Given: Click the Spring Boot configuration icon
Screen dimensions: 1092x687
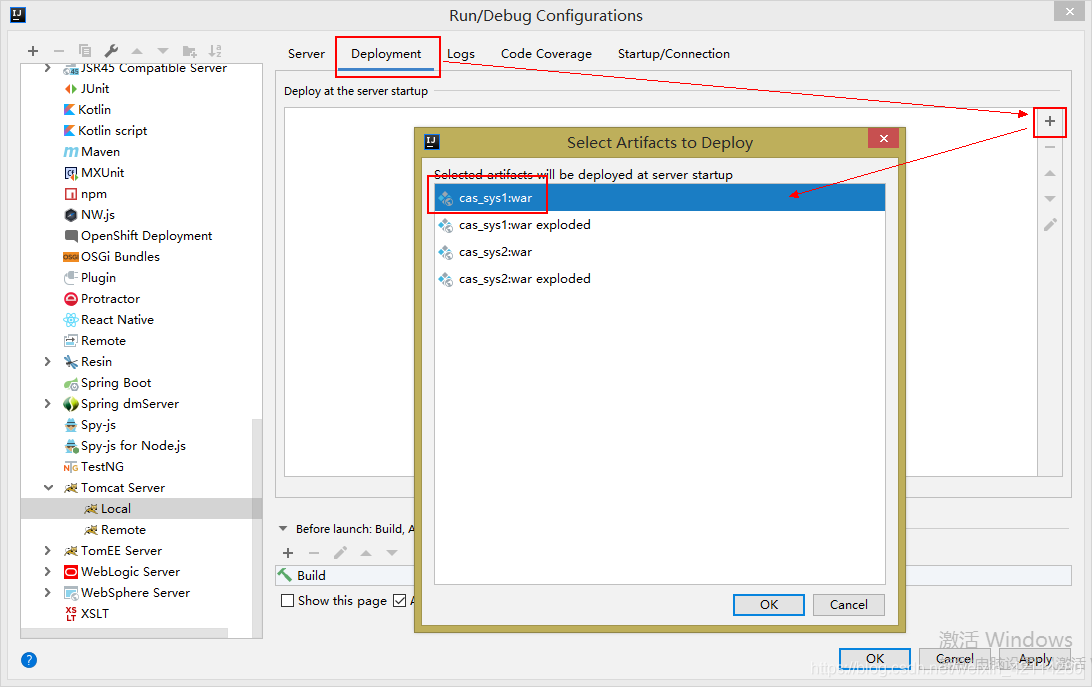Looking at the screenshot, I should (70, 383).
